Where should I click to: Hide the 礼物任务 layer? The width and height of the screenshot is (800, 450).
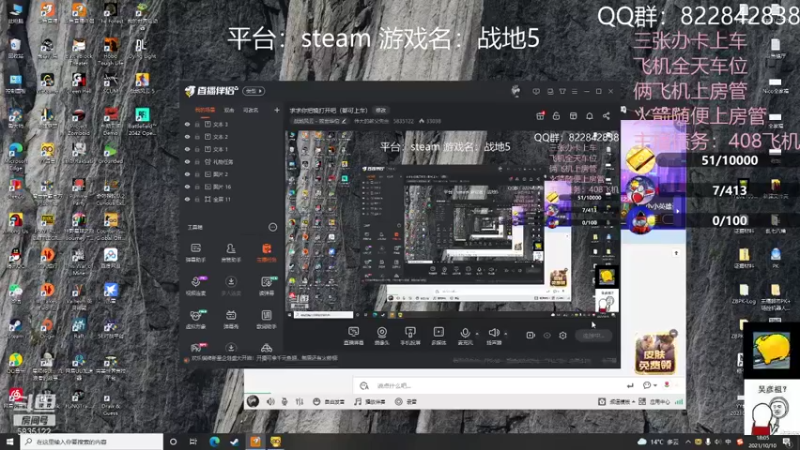(187, 162)
